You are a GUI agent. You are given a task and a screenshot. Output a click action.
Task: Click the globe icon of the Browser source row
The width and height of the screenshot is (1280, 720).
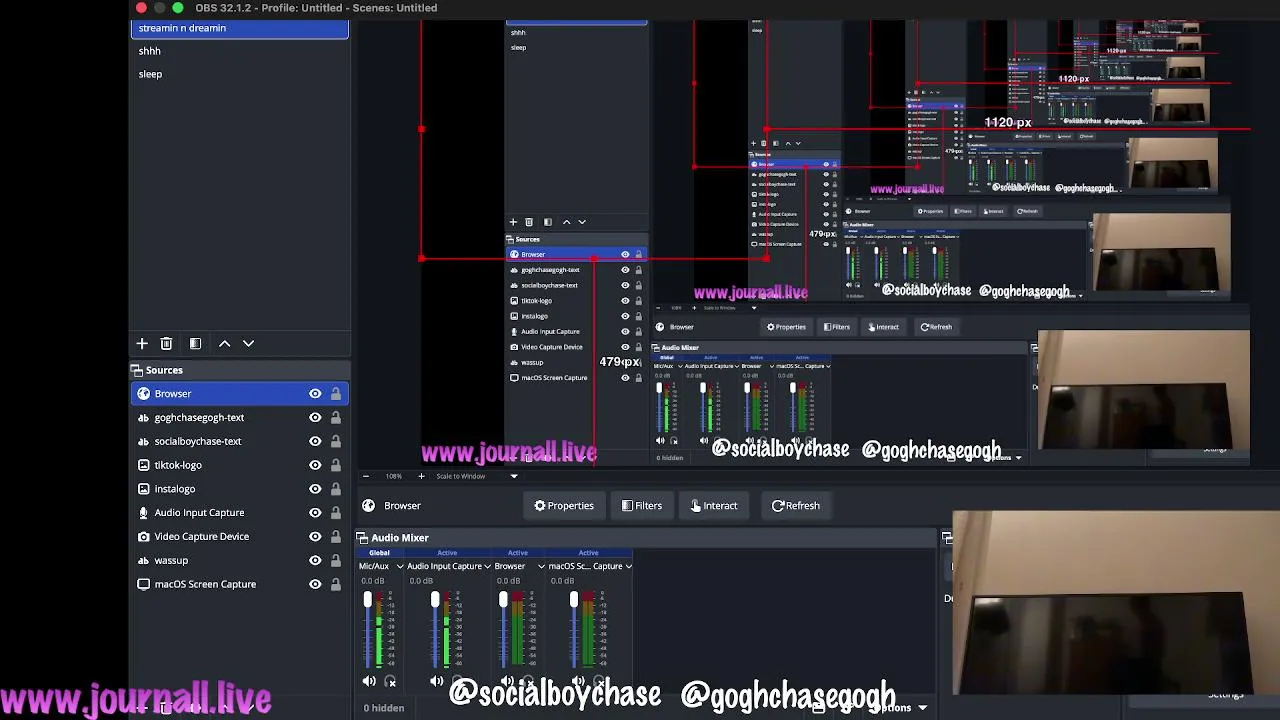[143, 394]
